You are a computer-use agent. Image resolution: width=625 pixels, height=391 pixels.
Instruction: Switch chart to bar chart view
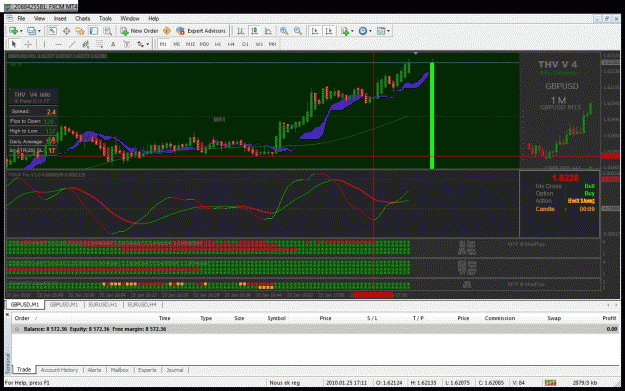pos(240,31)
